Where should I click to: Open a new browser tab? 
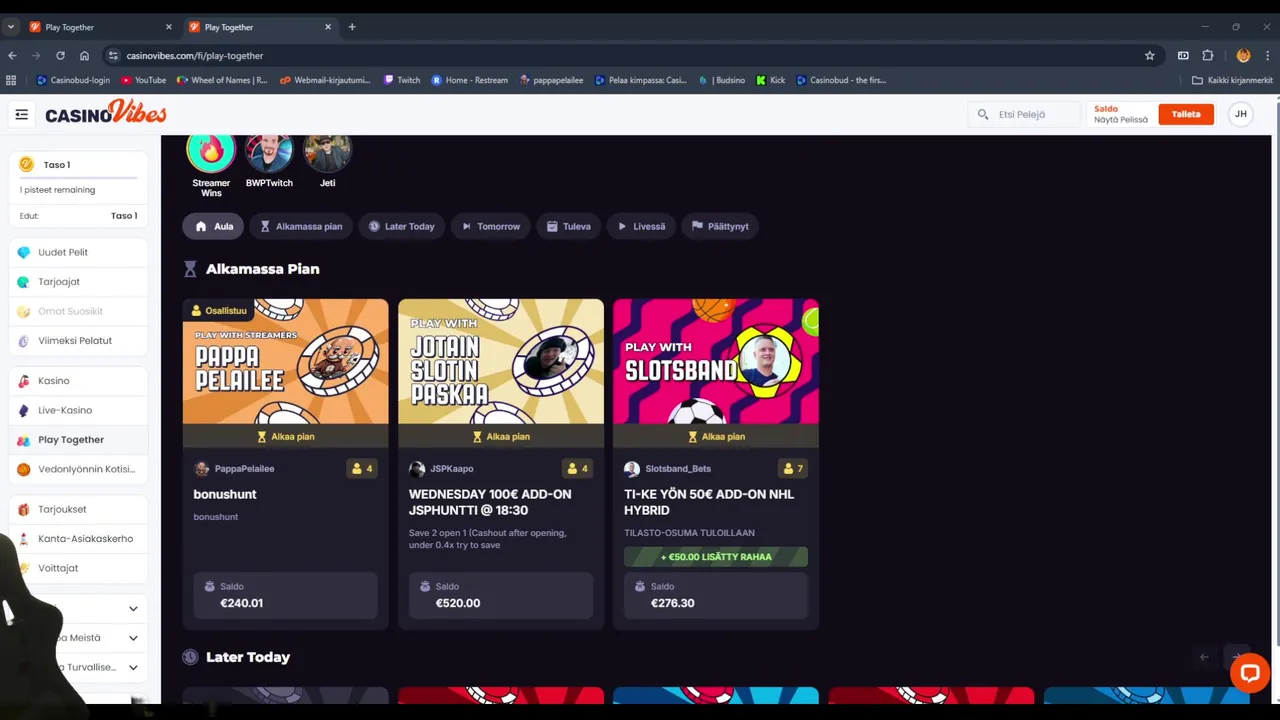pos(352,27)
